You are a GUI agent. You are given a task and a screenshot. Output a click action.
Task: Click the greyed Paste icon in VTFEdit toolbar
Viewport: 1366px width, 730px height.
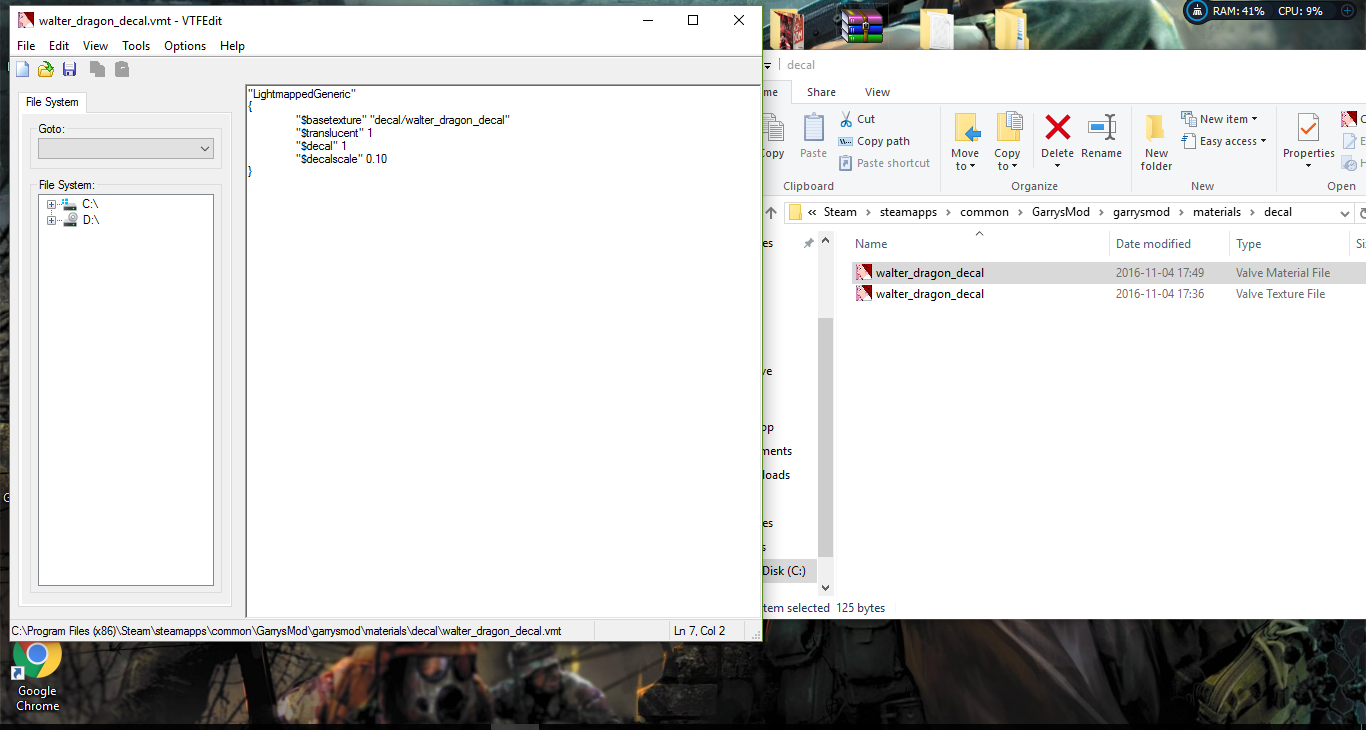[x=122, y=69]
